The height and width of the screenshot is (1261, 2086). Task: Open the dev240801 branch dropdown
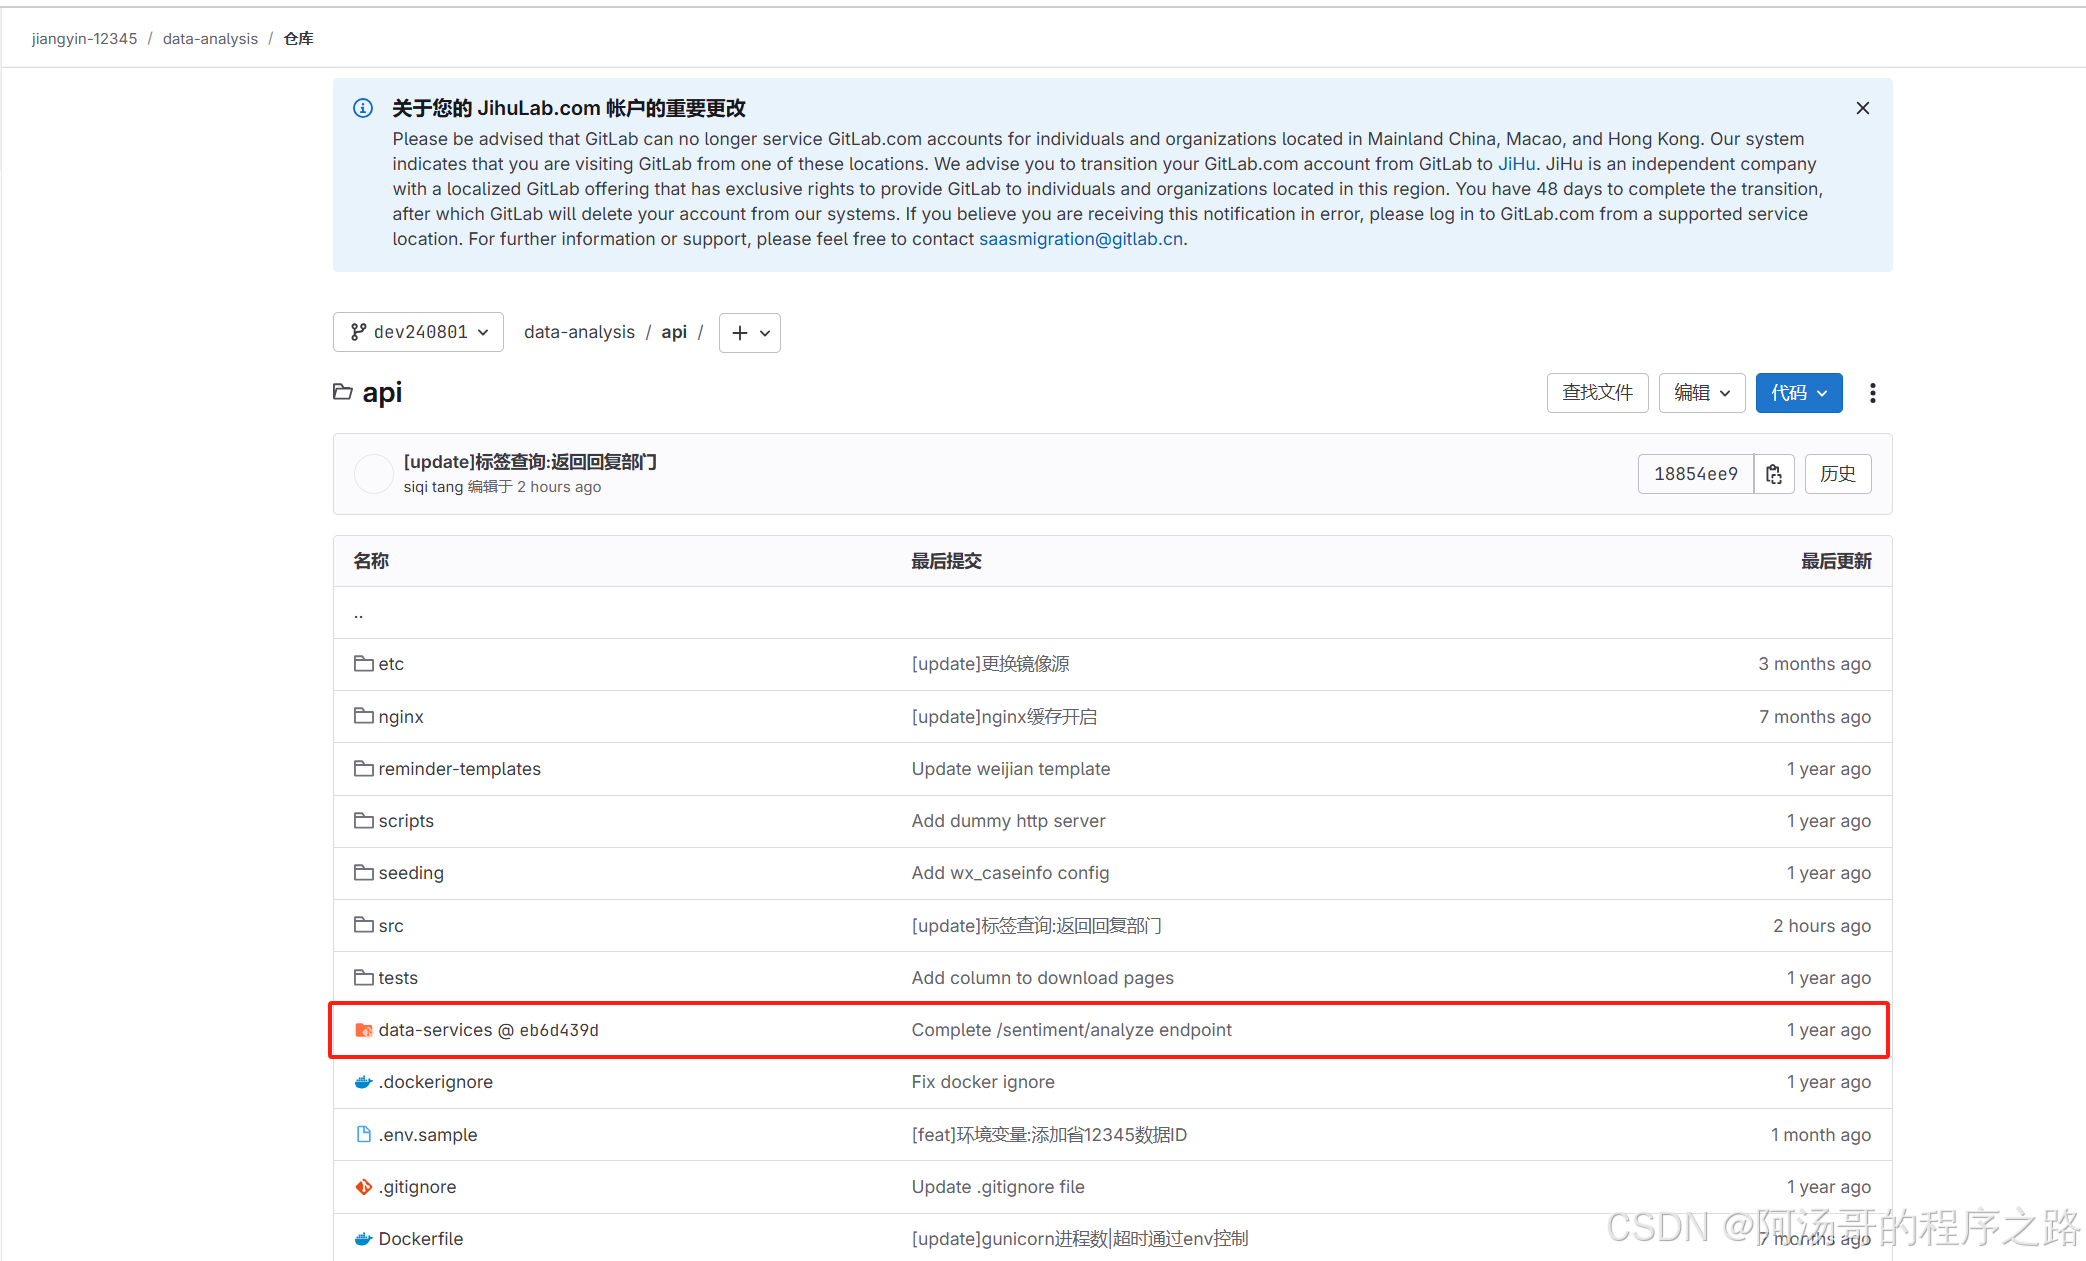pos(418,331)
